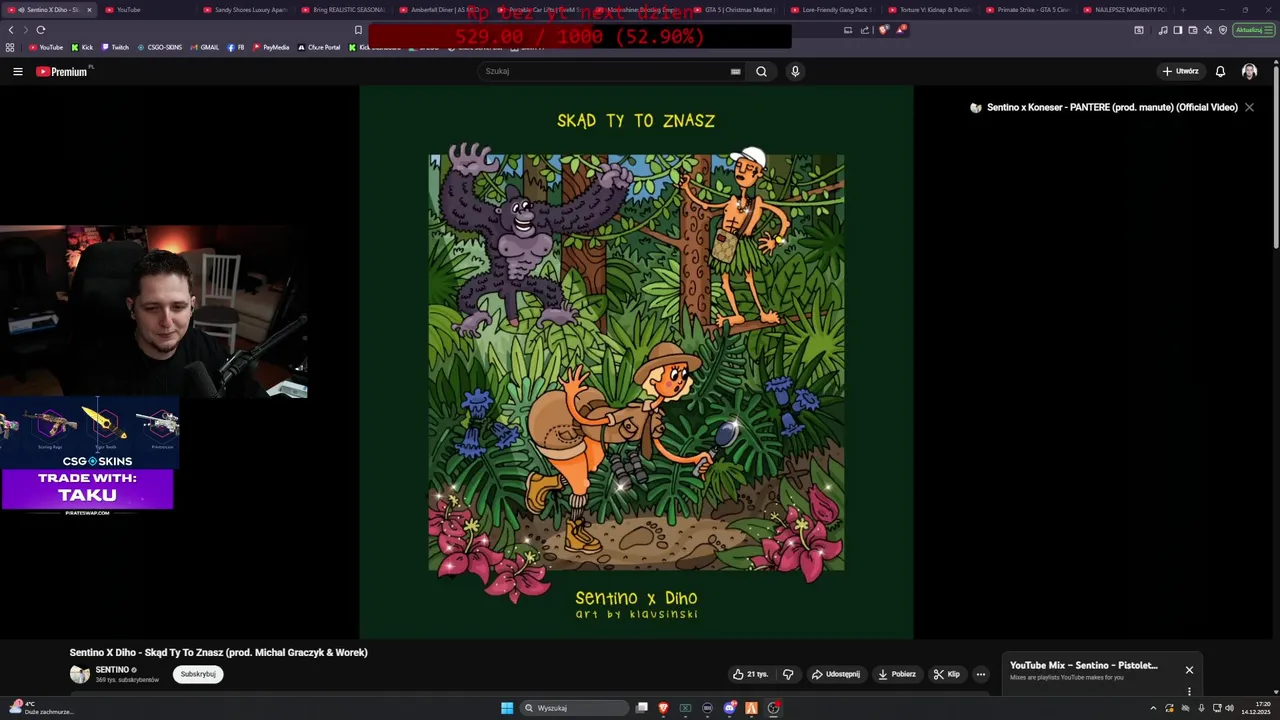Toggle browser sidebar panel
Screen dimensions: 1280x720
tap(1178, 30)
